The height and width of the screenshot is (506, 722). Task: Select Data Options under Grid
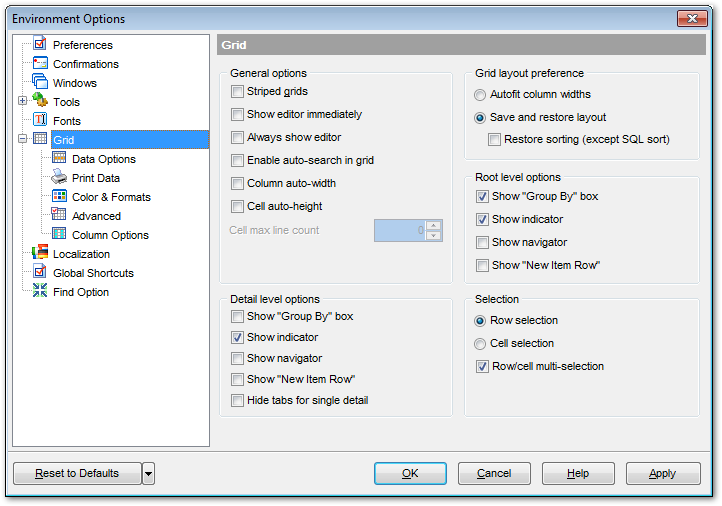pos(104,159)
